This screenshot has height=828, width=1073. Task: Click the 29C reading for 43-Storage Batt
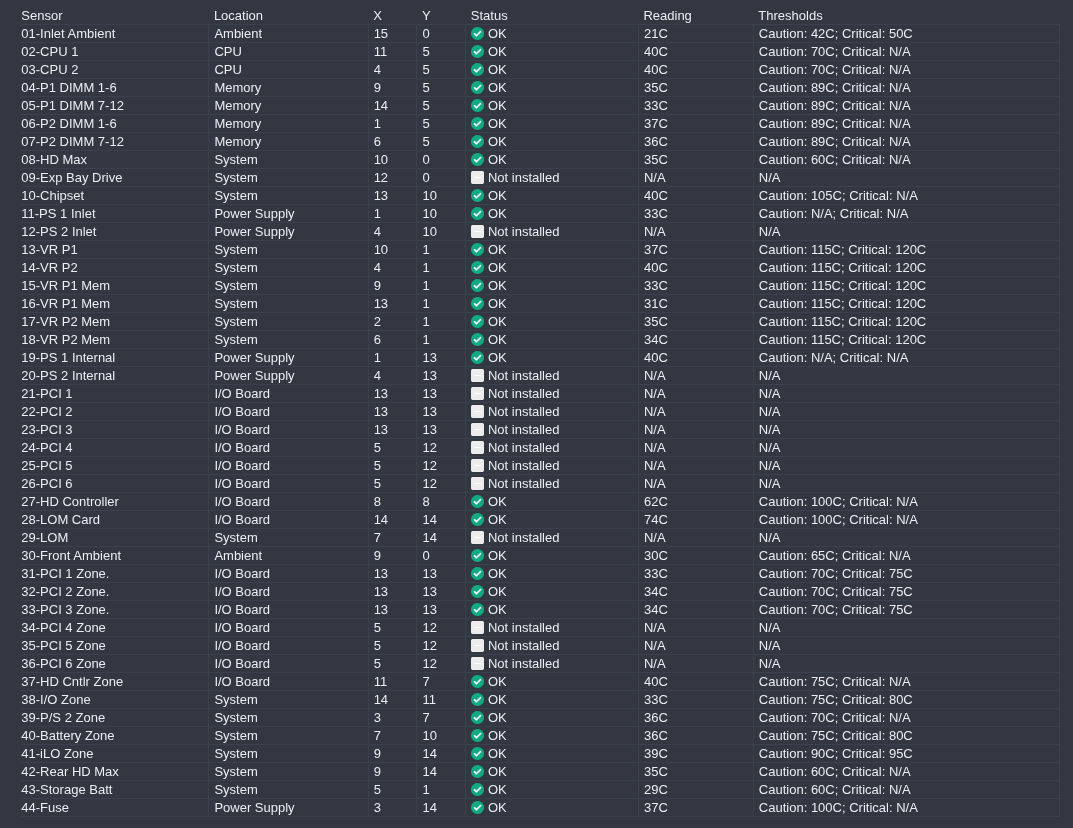[x=656, y=790]
